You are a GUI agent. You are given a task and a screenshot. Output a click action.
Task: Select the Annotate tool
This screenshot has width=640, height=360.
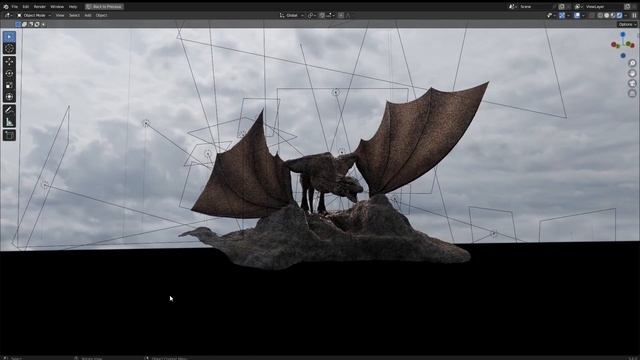[x=9, y=110]
